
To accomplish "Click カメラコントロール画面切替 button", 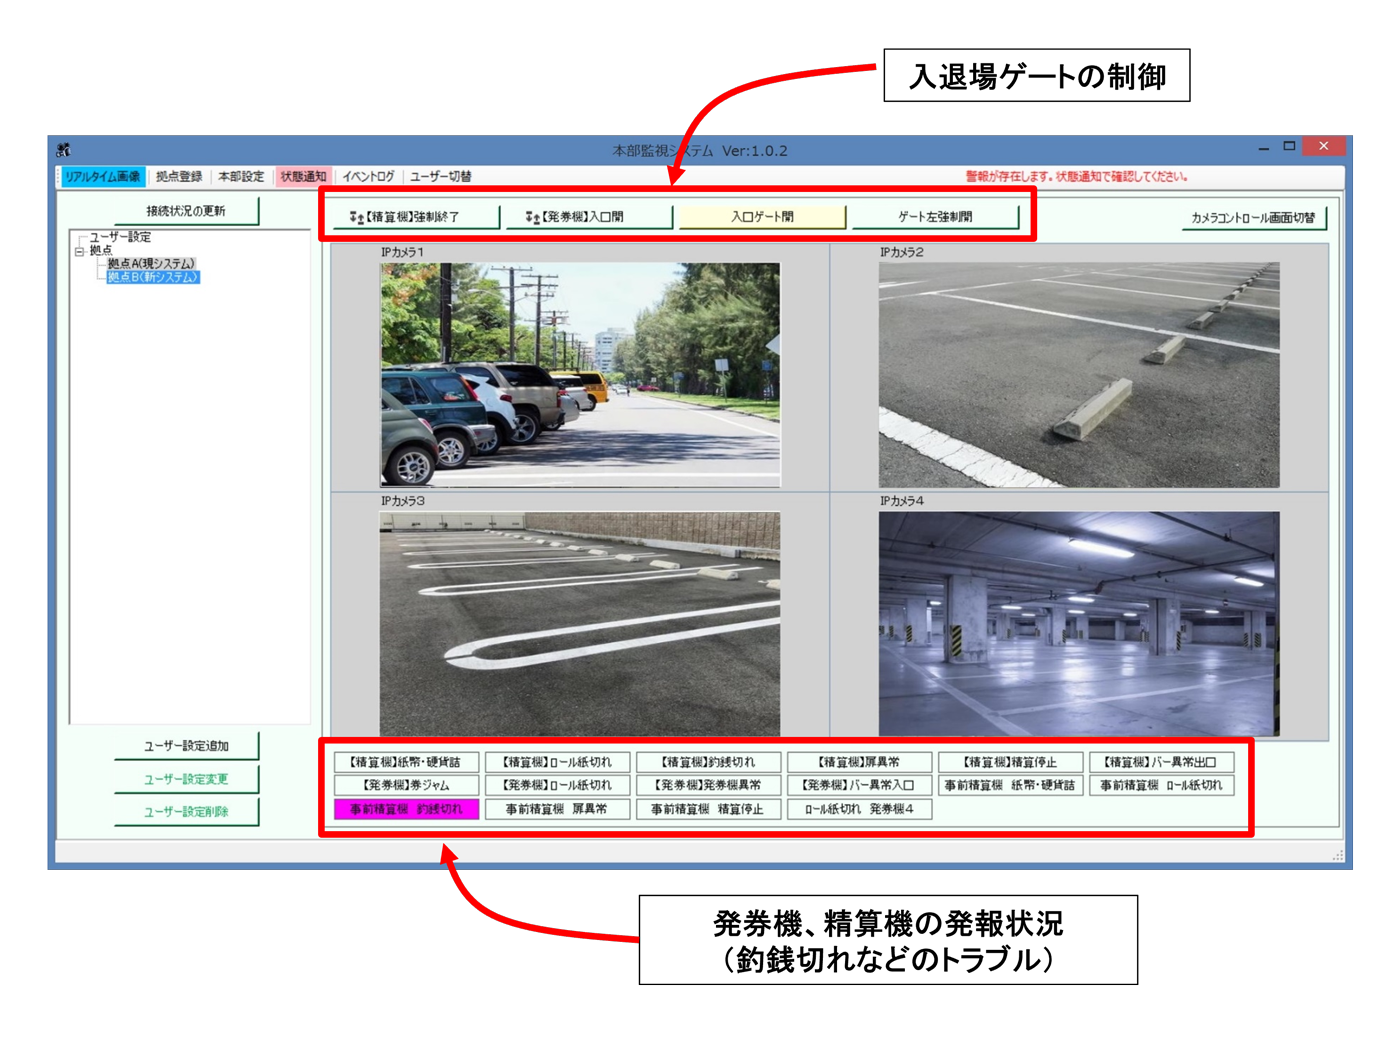I will tap(1254, 218).
